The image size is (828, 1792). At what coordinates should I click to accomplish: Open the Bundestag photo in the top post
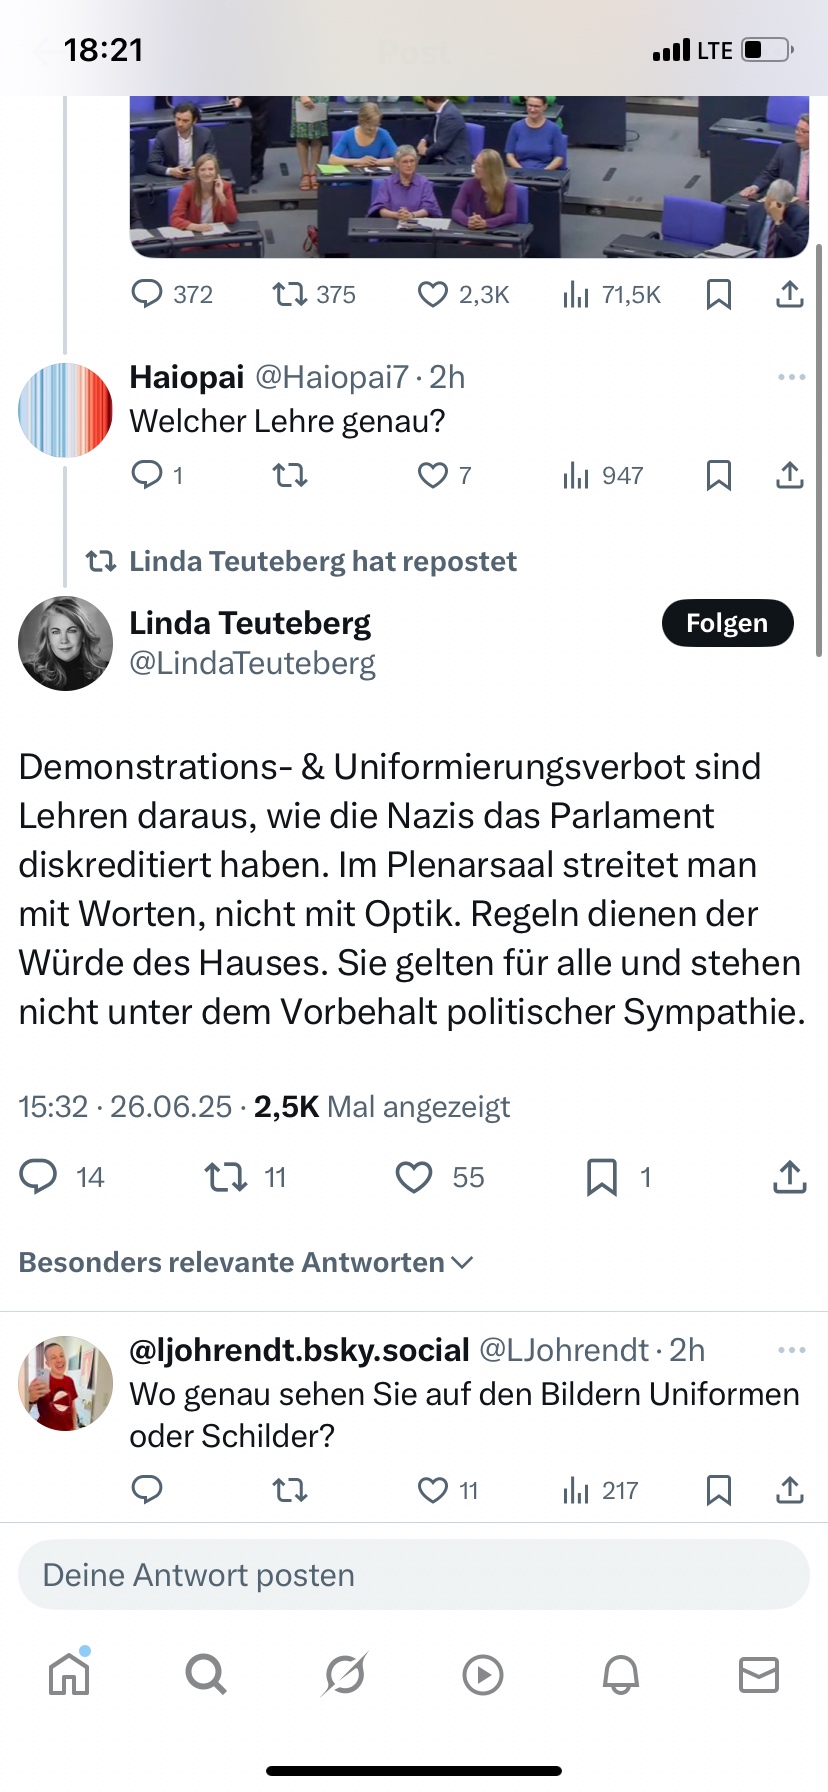click(x=469, y=177)
